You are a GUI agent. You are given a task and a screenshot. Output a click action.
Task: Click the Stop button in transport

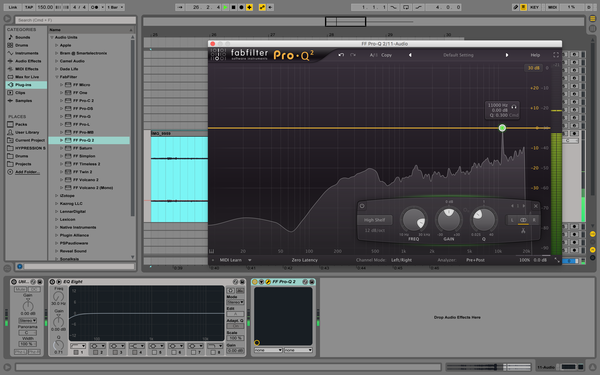[x=233, y=7]
